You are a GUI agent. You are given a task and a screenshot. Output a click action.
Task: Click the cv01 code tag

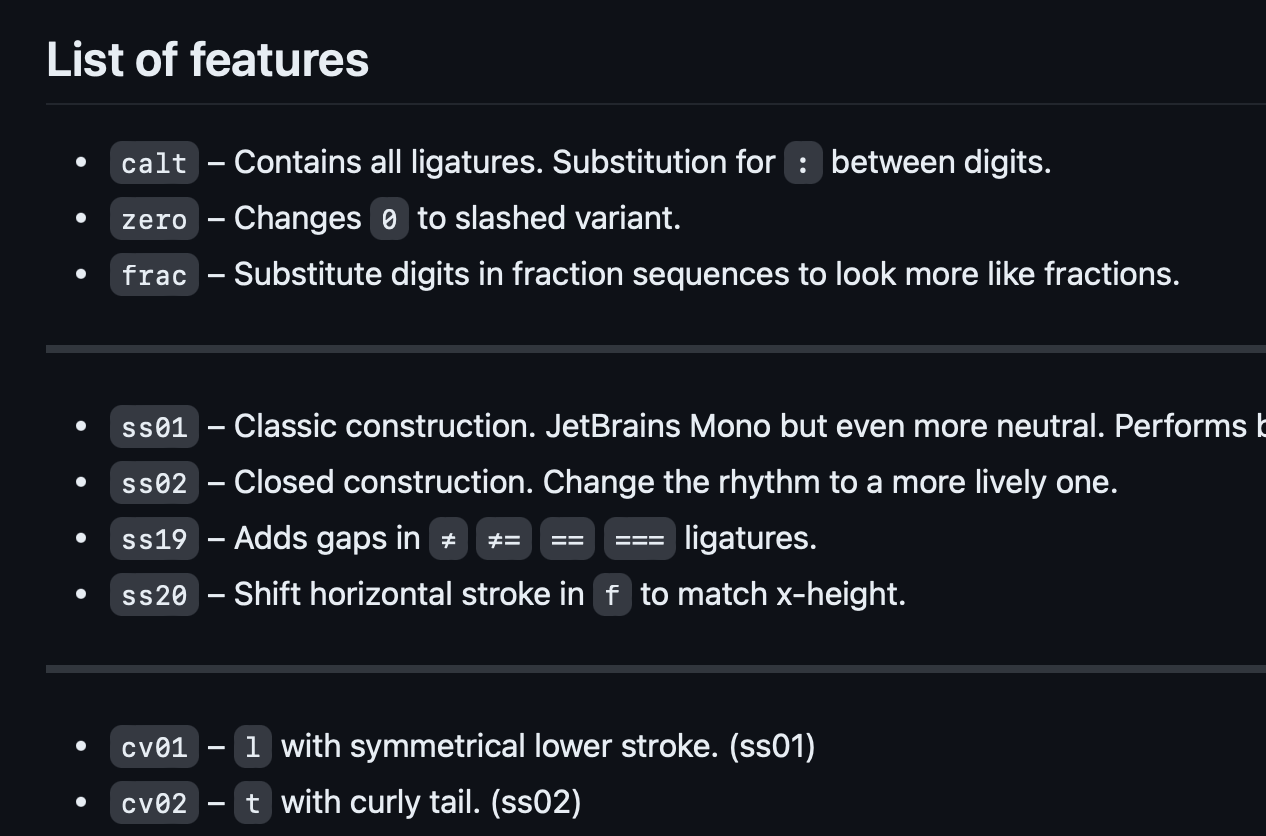coord(154,747)
